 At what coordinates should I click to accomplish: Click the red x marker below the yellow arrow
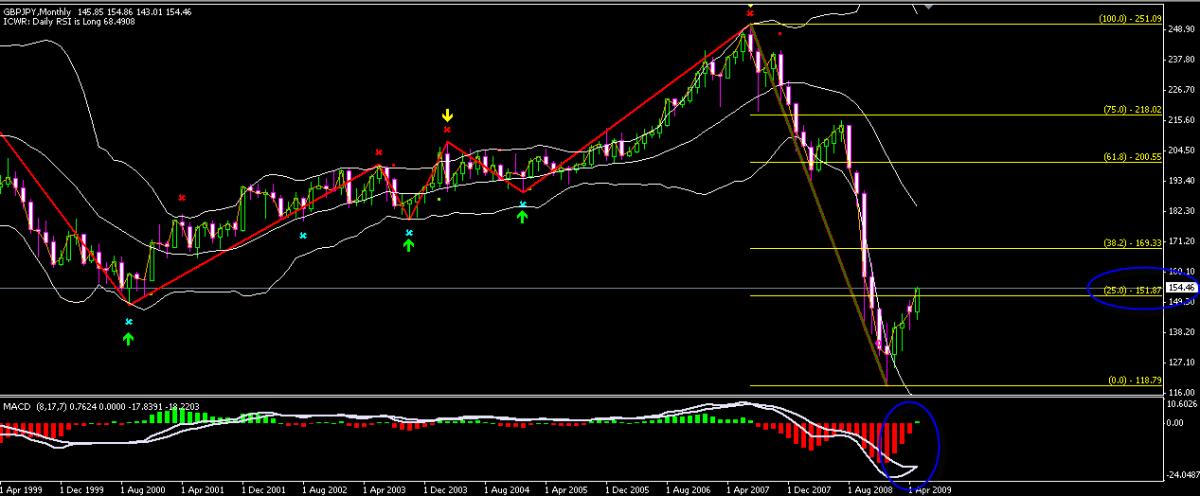pyautogui.click(x=447, y=130)
